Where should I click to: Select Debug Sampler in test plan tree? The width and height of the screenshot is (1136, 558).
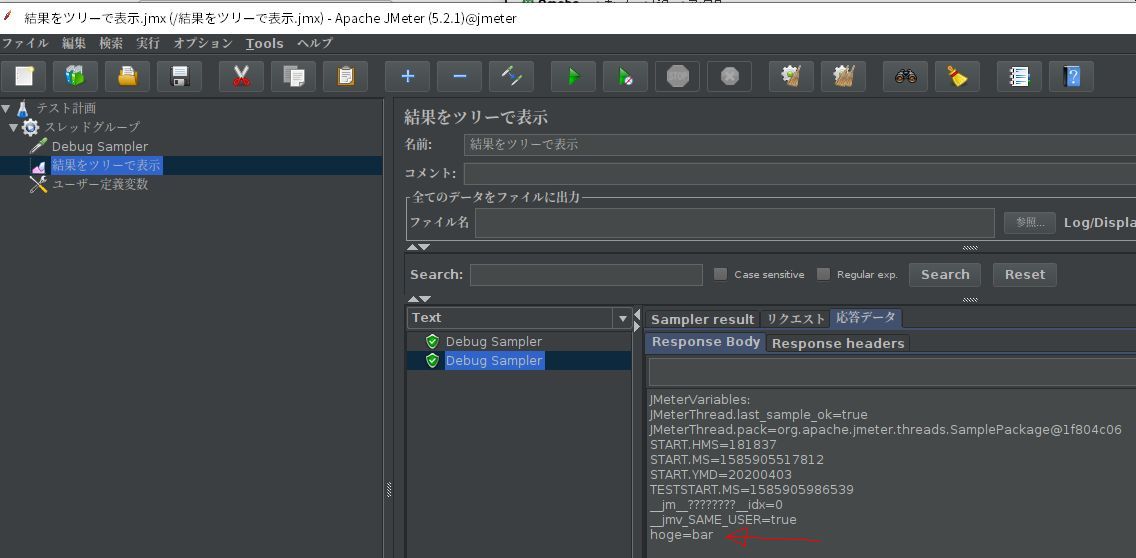(x=99, y=146)
